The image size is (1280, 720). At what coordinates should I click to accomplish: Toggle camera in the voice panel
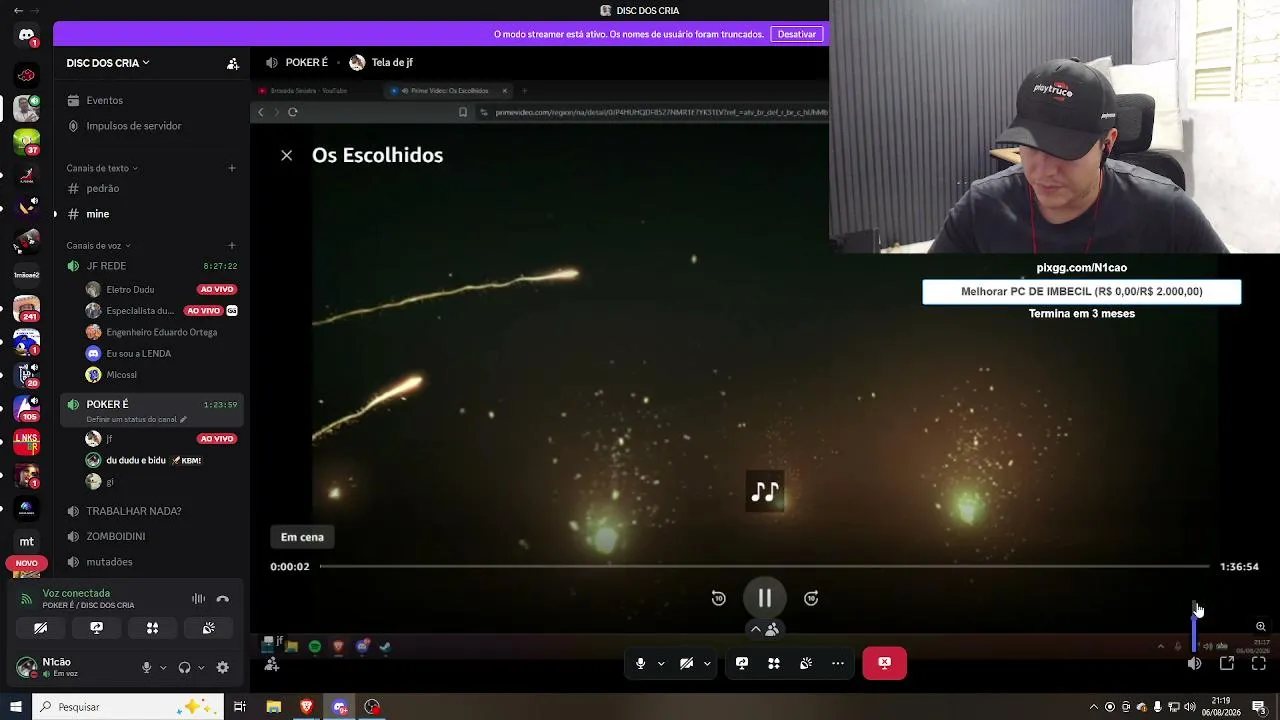41,628
